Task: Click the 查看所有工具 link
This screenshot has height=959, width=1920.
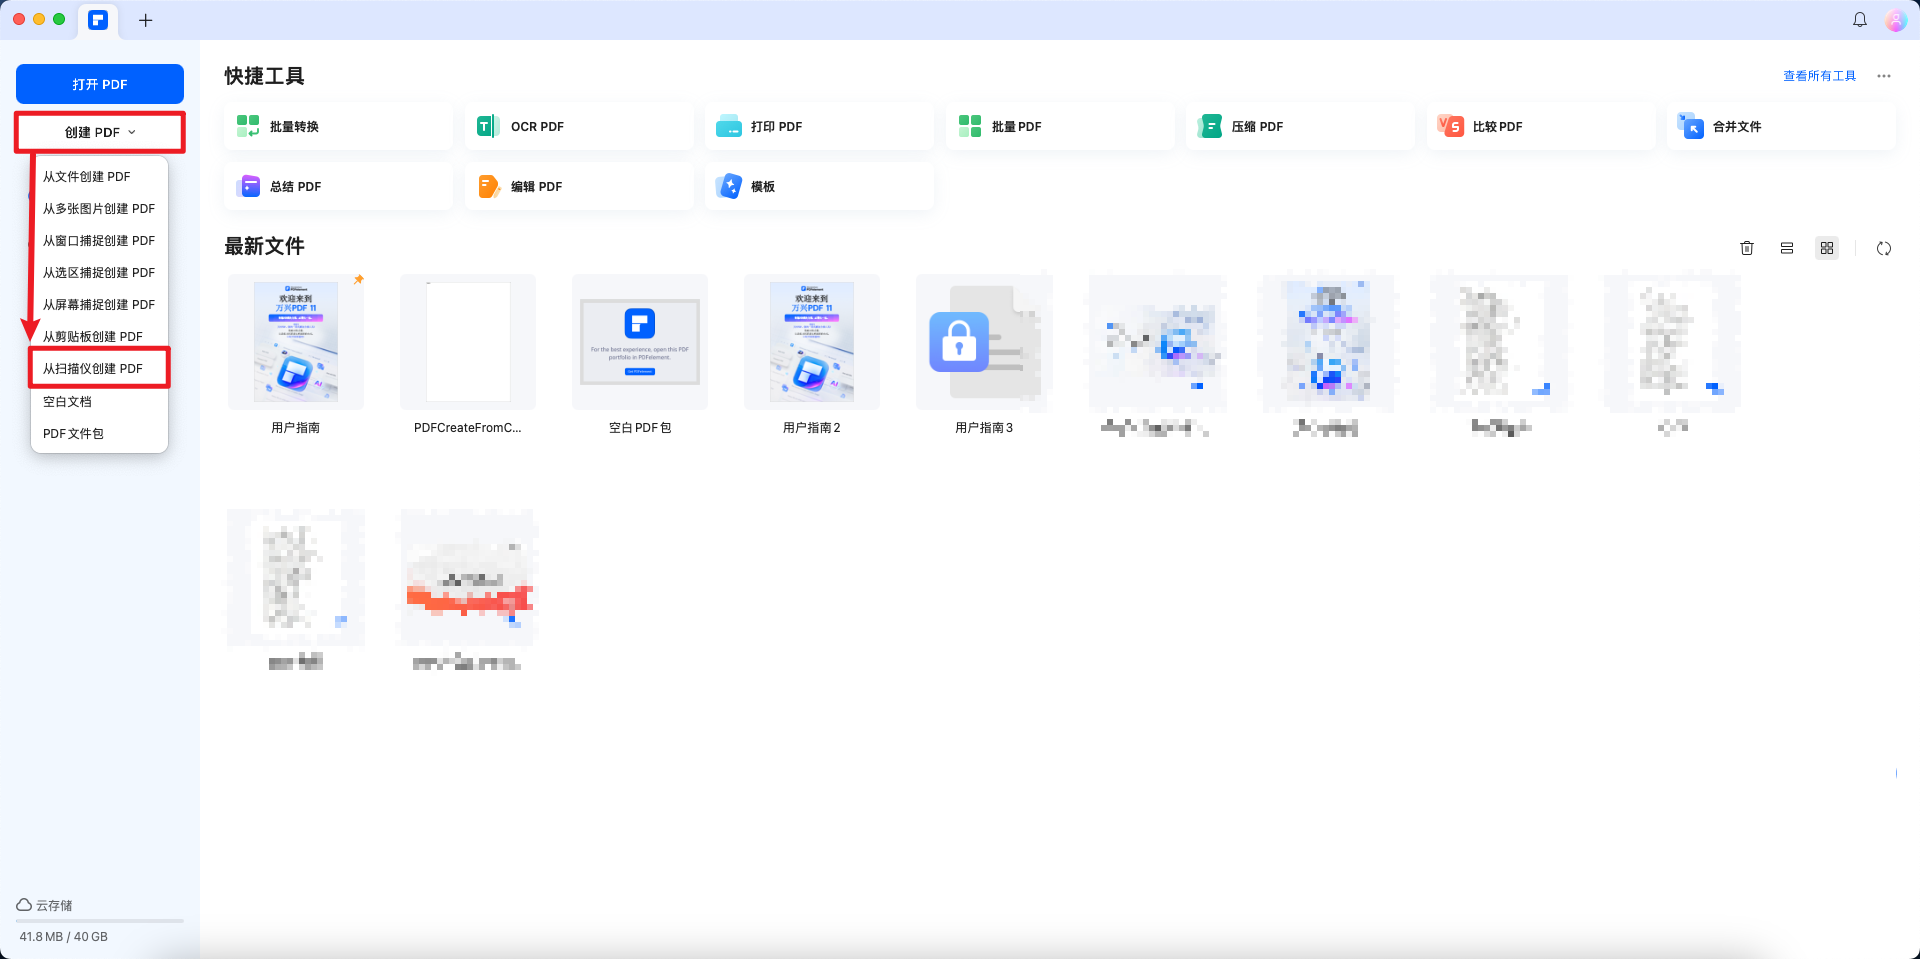Action: click(x=1819, y=76)
